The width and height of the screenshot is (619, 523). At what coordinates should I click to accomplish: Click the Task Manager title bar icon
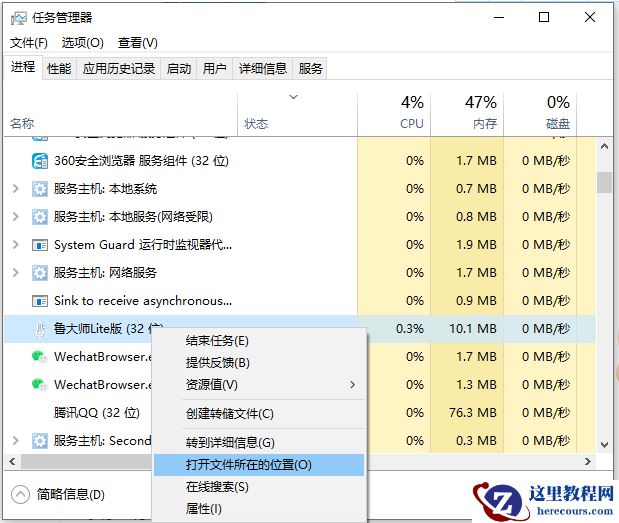(x=19, y=18)
